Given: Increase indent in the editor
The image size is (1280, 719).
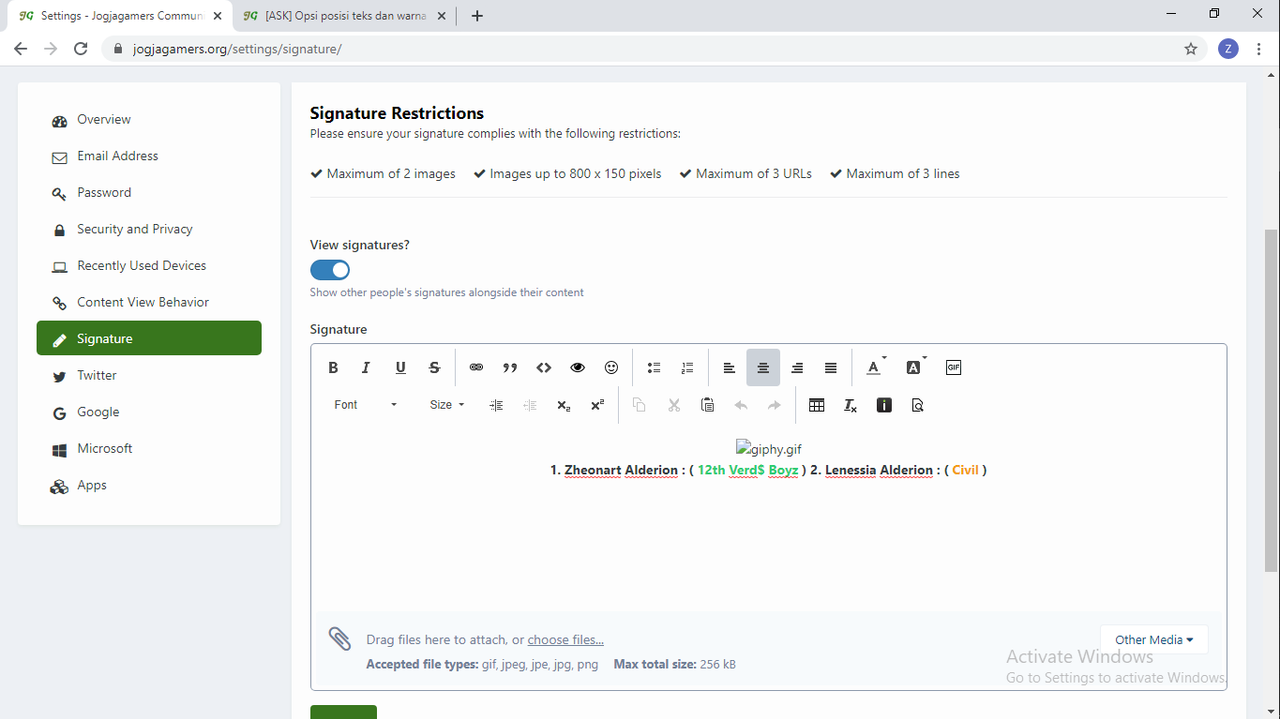Looking at the screenshot, I should tap(496, 405).
